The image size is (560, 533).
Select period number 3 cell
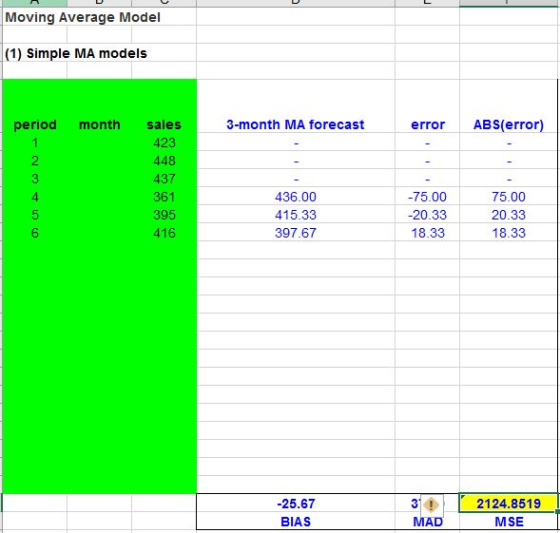(x=35, y=179)
